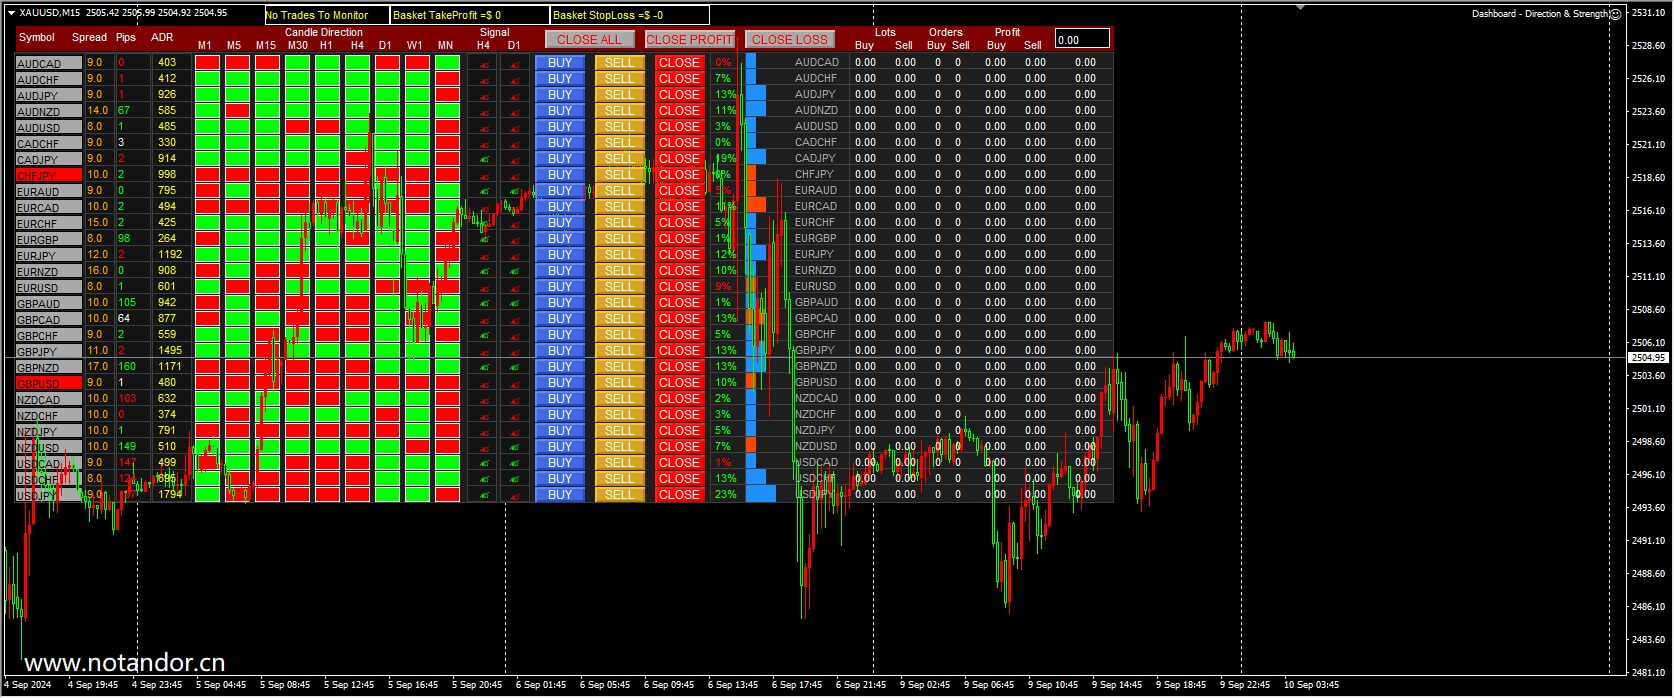Screen dimensions: 1674x698
Task: Click the D1 signal arrow for EURCHF
Action: (514, 223)
